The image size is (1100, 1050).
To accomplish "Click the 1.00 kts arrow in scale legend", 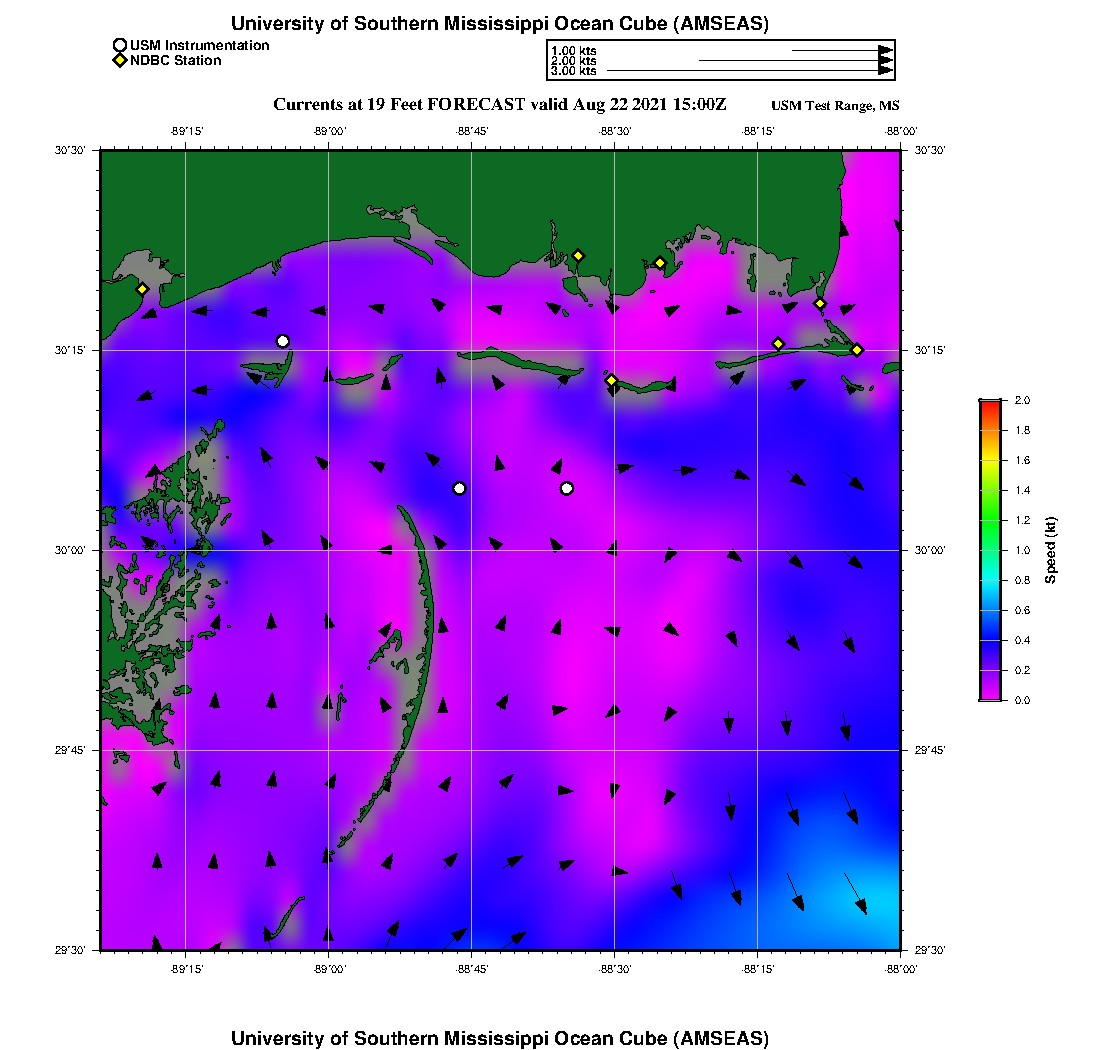I will tap(840, 50).
